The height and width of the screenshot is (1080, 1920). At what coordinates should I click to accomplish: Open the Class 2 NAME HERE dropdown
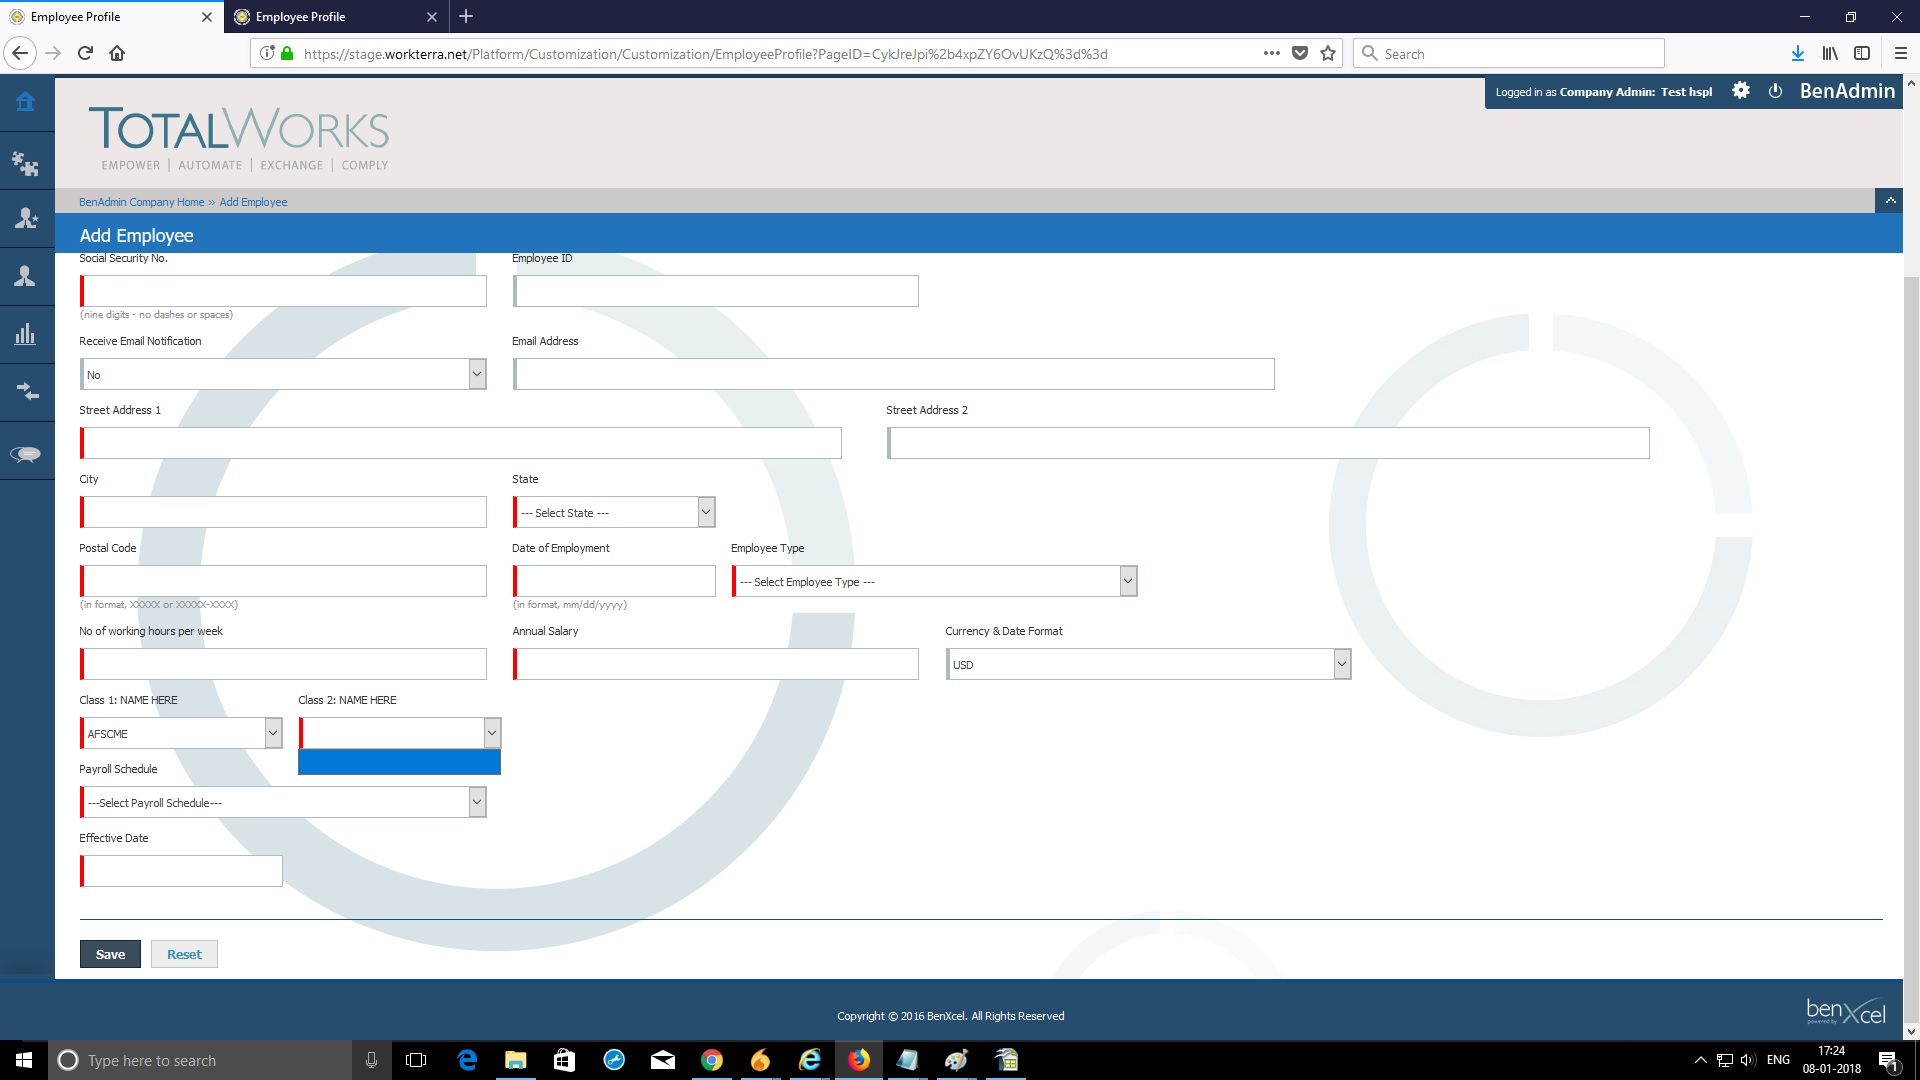pos(400,734)
